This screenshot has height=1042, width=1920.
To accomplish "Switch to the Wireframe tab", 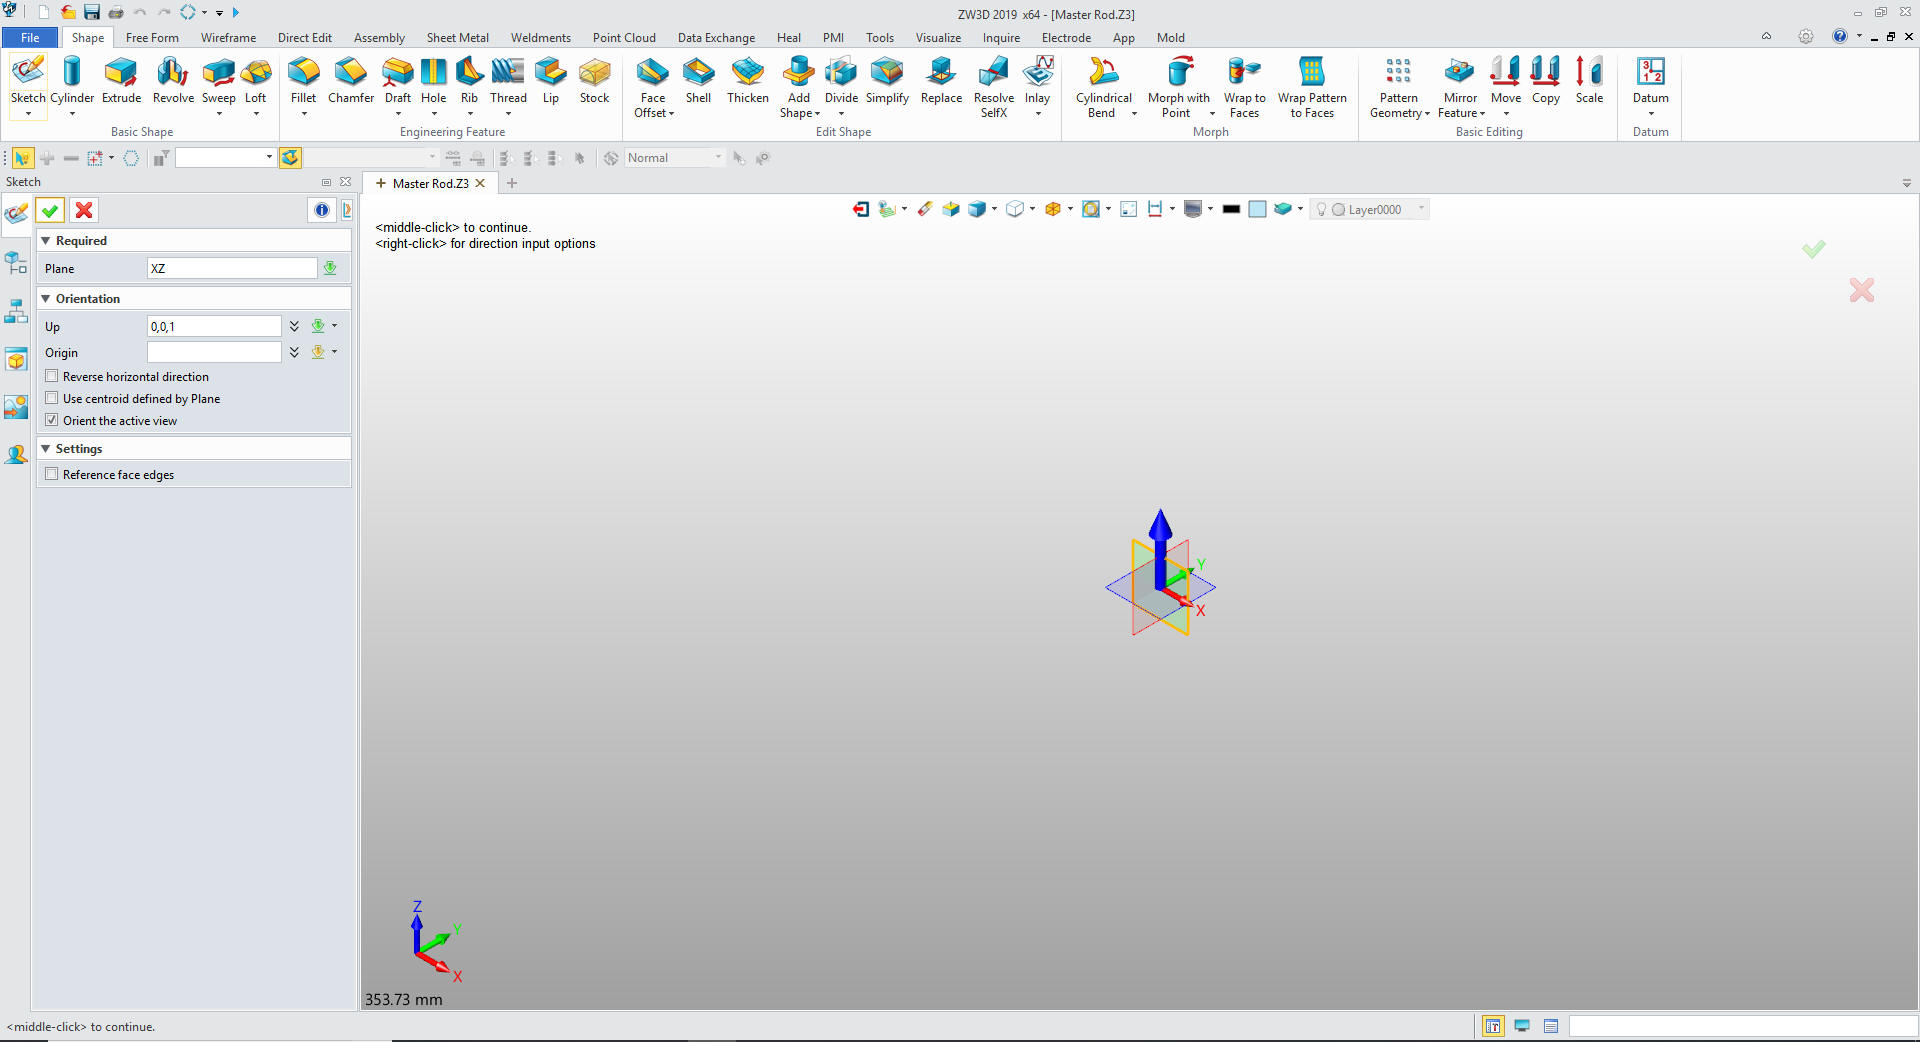I will (228, 38).
